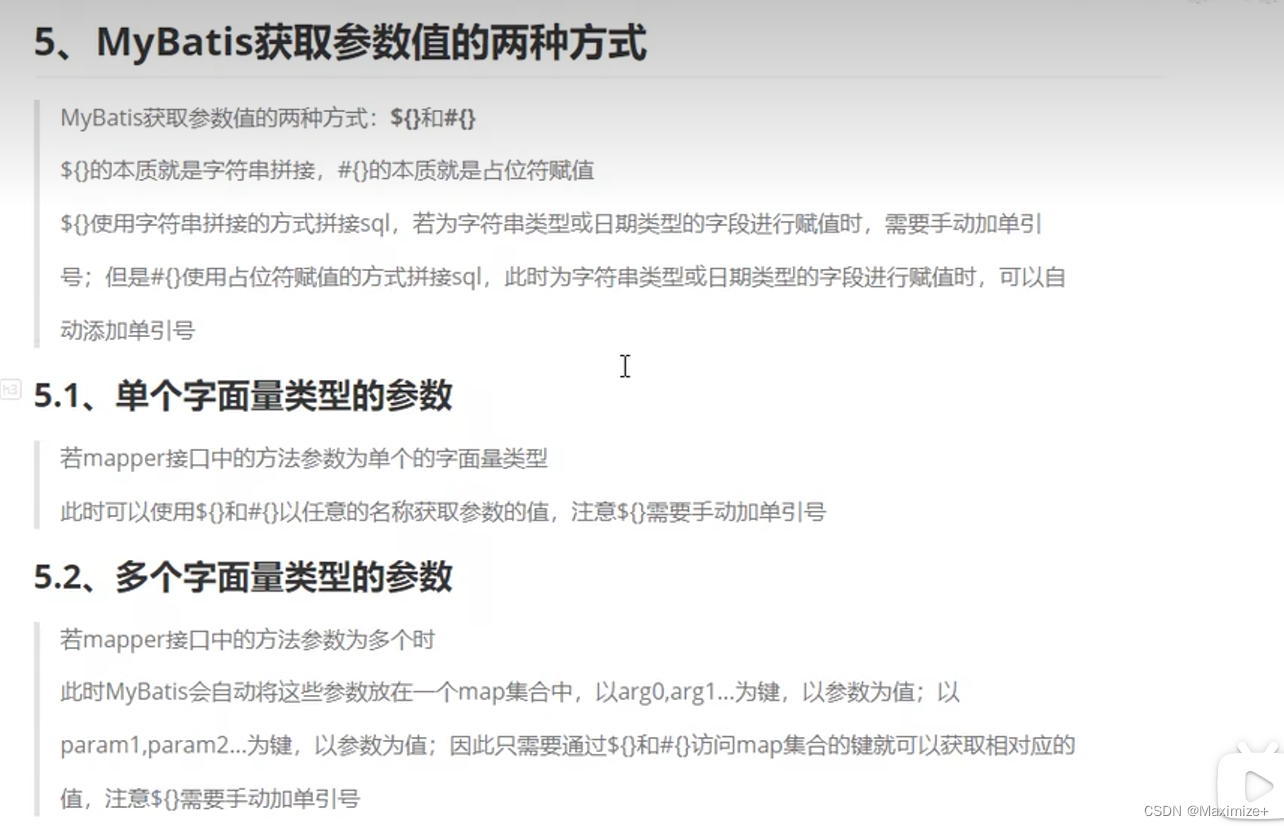Viewport: 1284px width, 826px height.
Task: Click line '值，注意${}需要手动加单引号'
Action: point(210,798)
